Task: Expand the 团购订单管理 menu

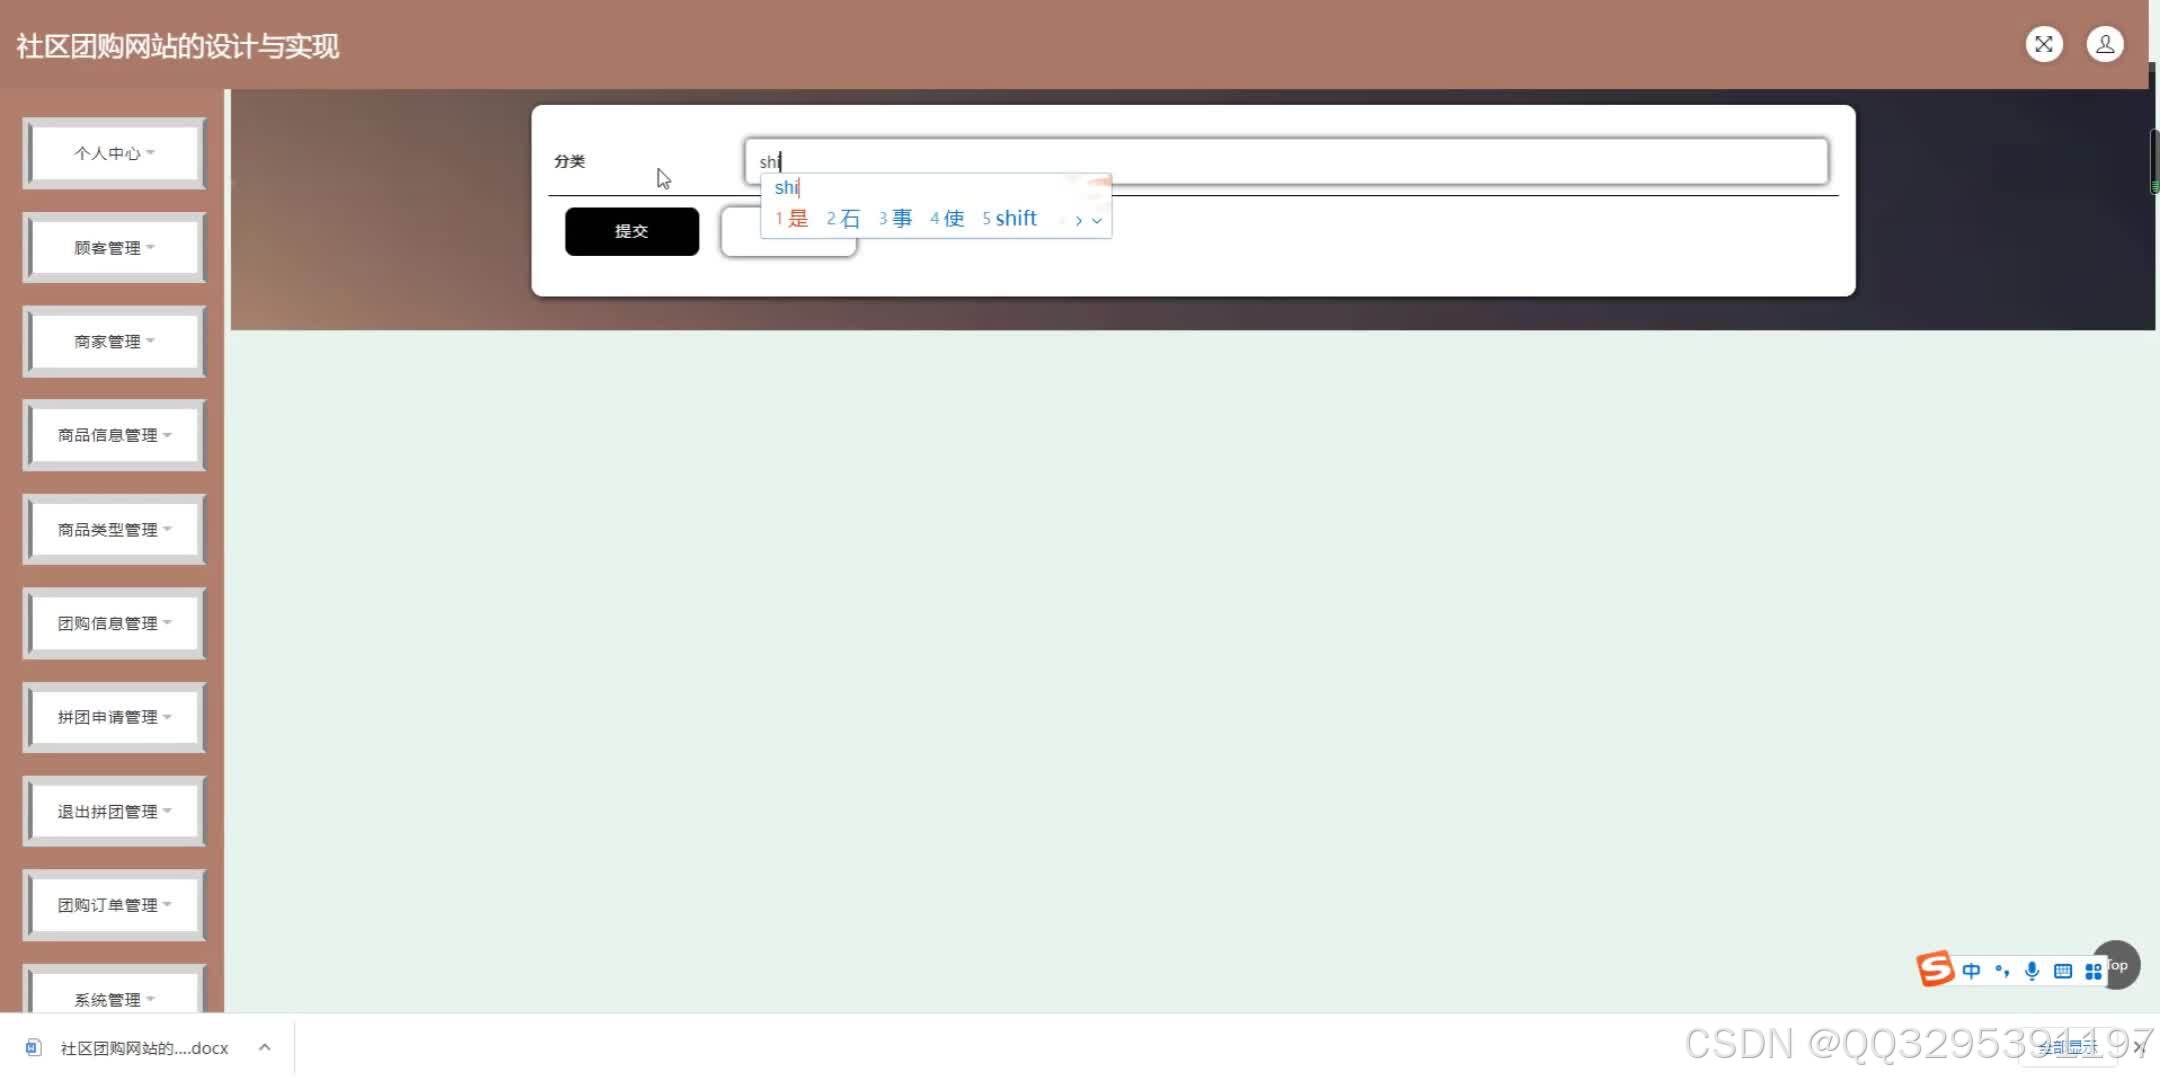Action: point(114,905)
